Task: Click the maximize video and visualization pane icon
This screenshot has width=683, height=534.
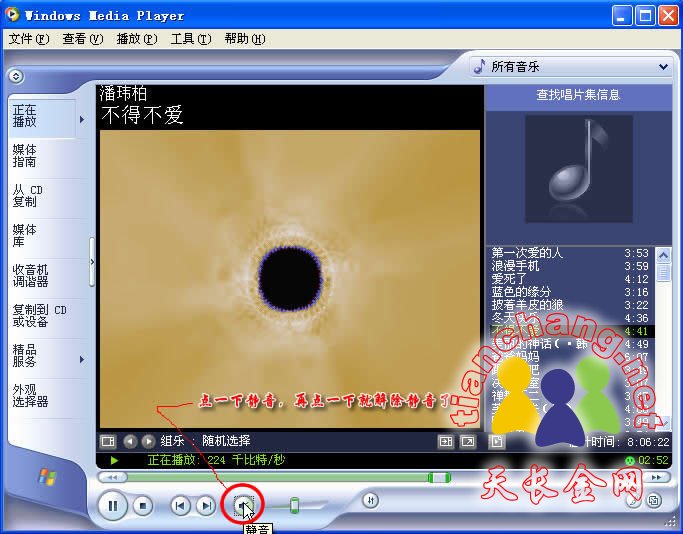Action: point(446,442)
